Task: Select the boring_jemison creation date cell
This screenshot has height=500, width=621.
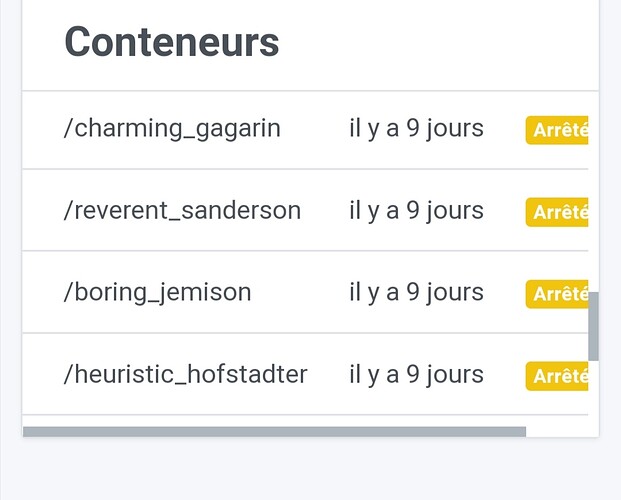Action: tap(416, 293)
